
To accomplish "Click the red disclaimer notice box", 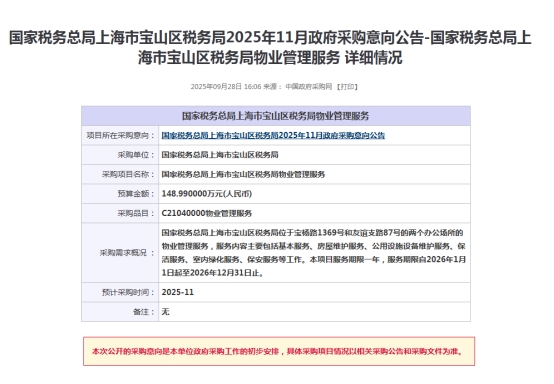I will (279, 351).
